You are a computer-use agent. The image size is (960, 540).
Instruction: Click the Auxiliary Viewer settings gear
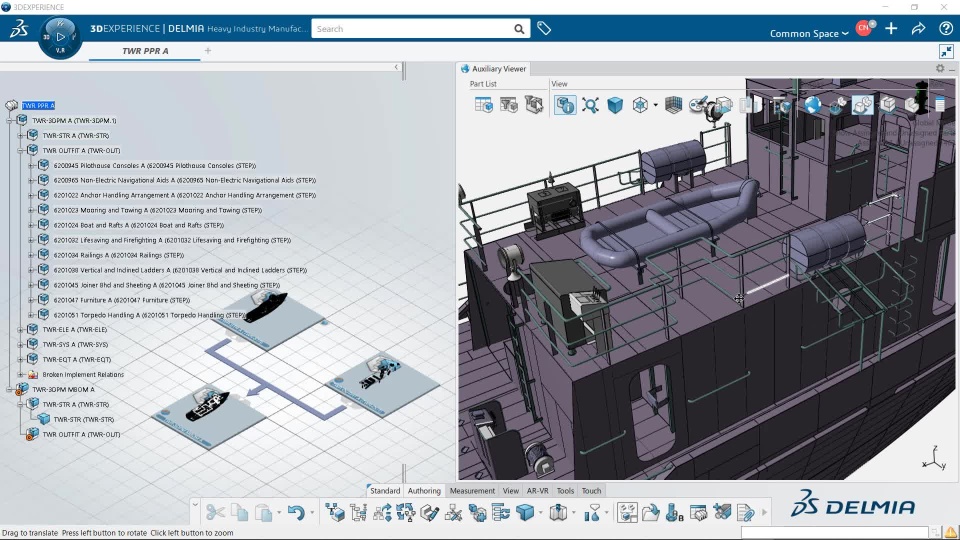point(940,69)
